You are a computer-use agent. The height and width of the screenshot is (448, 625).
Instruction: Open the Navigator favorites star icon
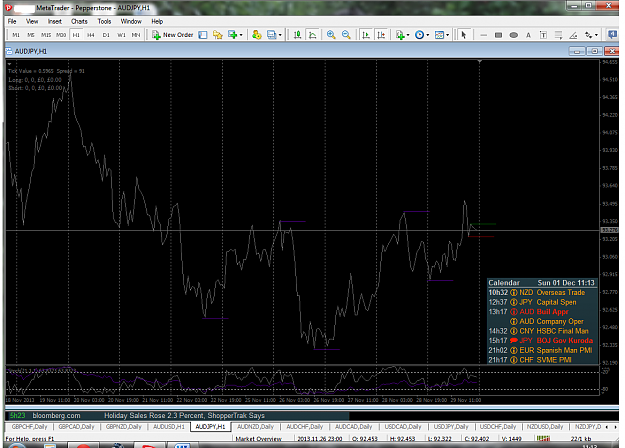218,35
